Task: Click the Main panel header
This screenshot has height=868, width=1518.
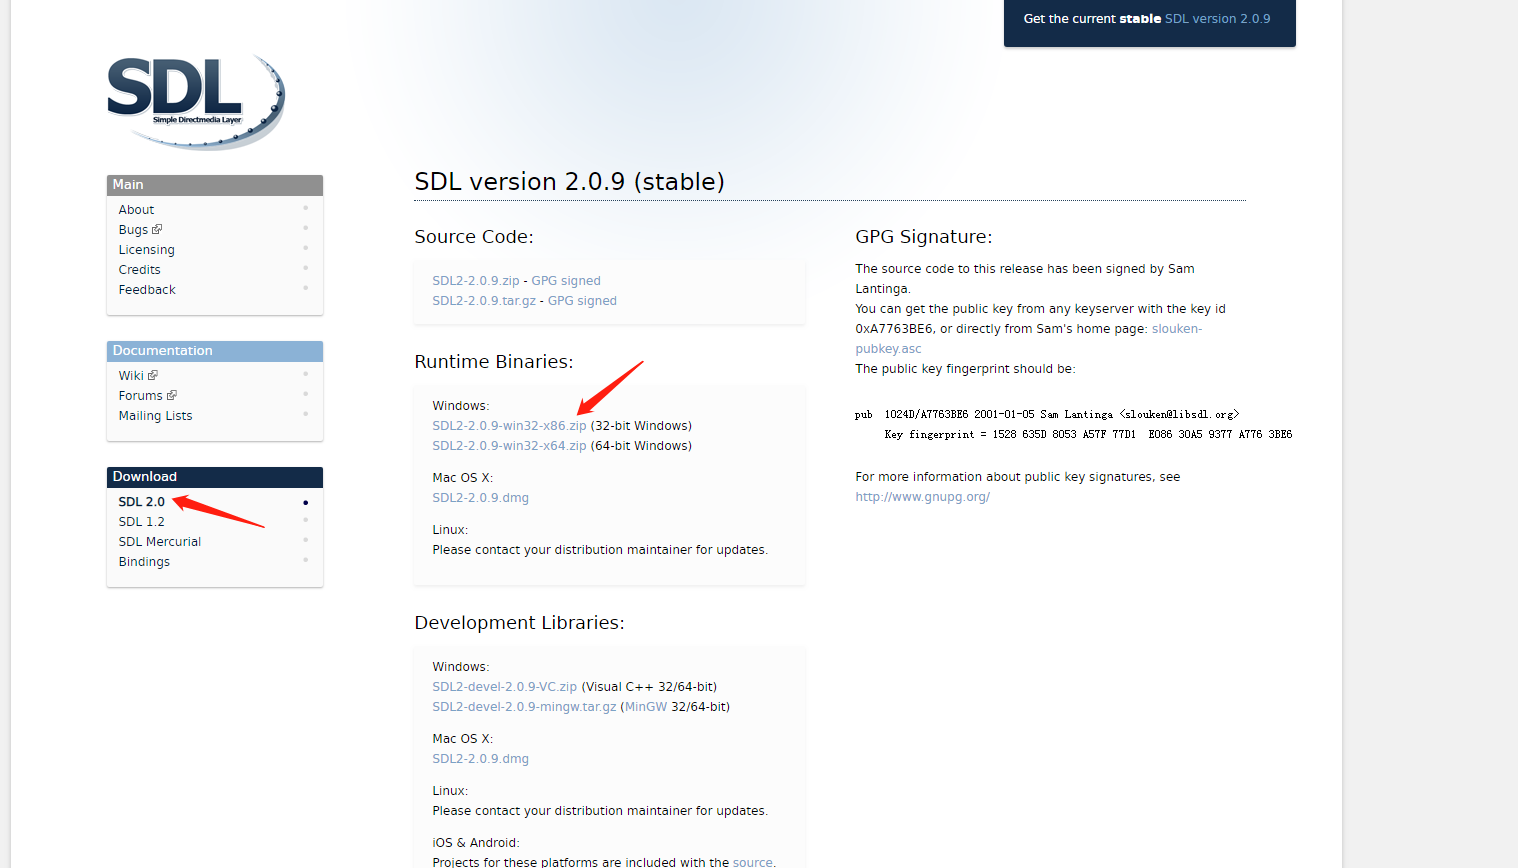Action: (x=215, y=185)
